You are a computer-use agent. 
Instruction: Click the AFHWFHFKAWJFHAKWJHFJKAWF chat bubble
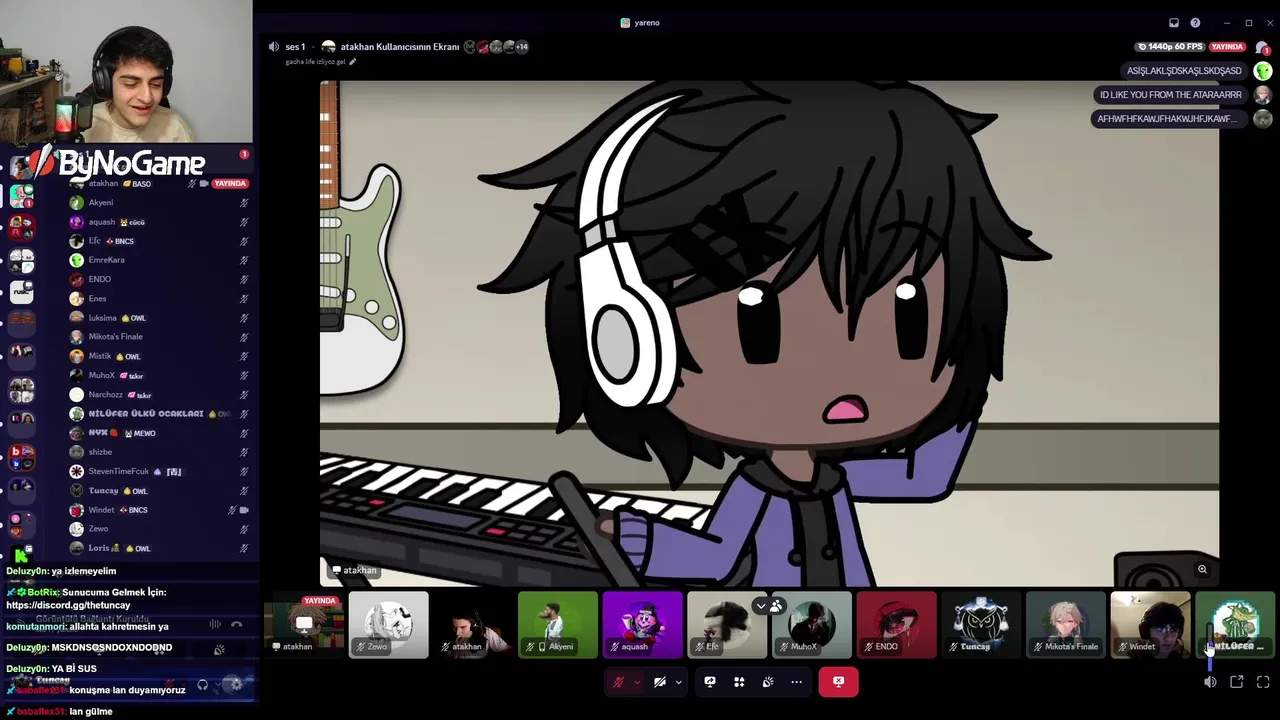pyautogui.click(x=1167, y=119)
